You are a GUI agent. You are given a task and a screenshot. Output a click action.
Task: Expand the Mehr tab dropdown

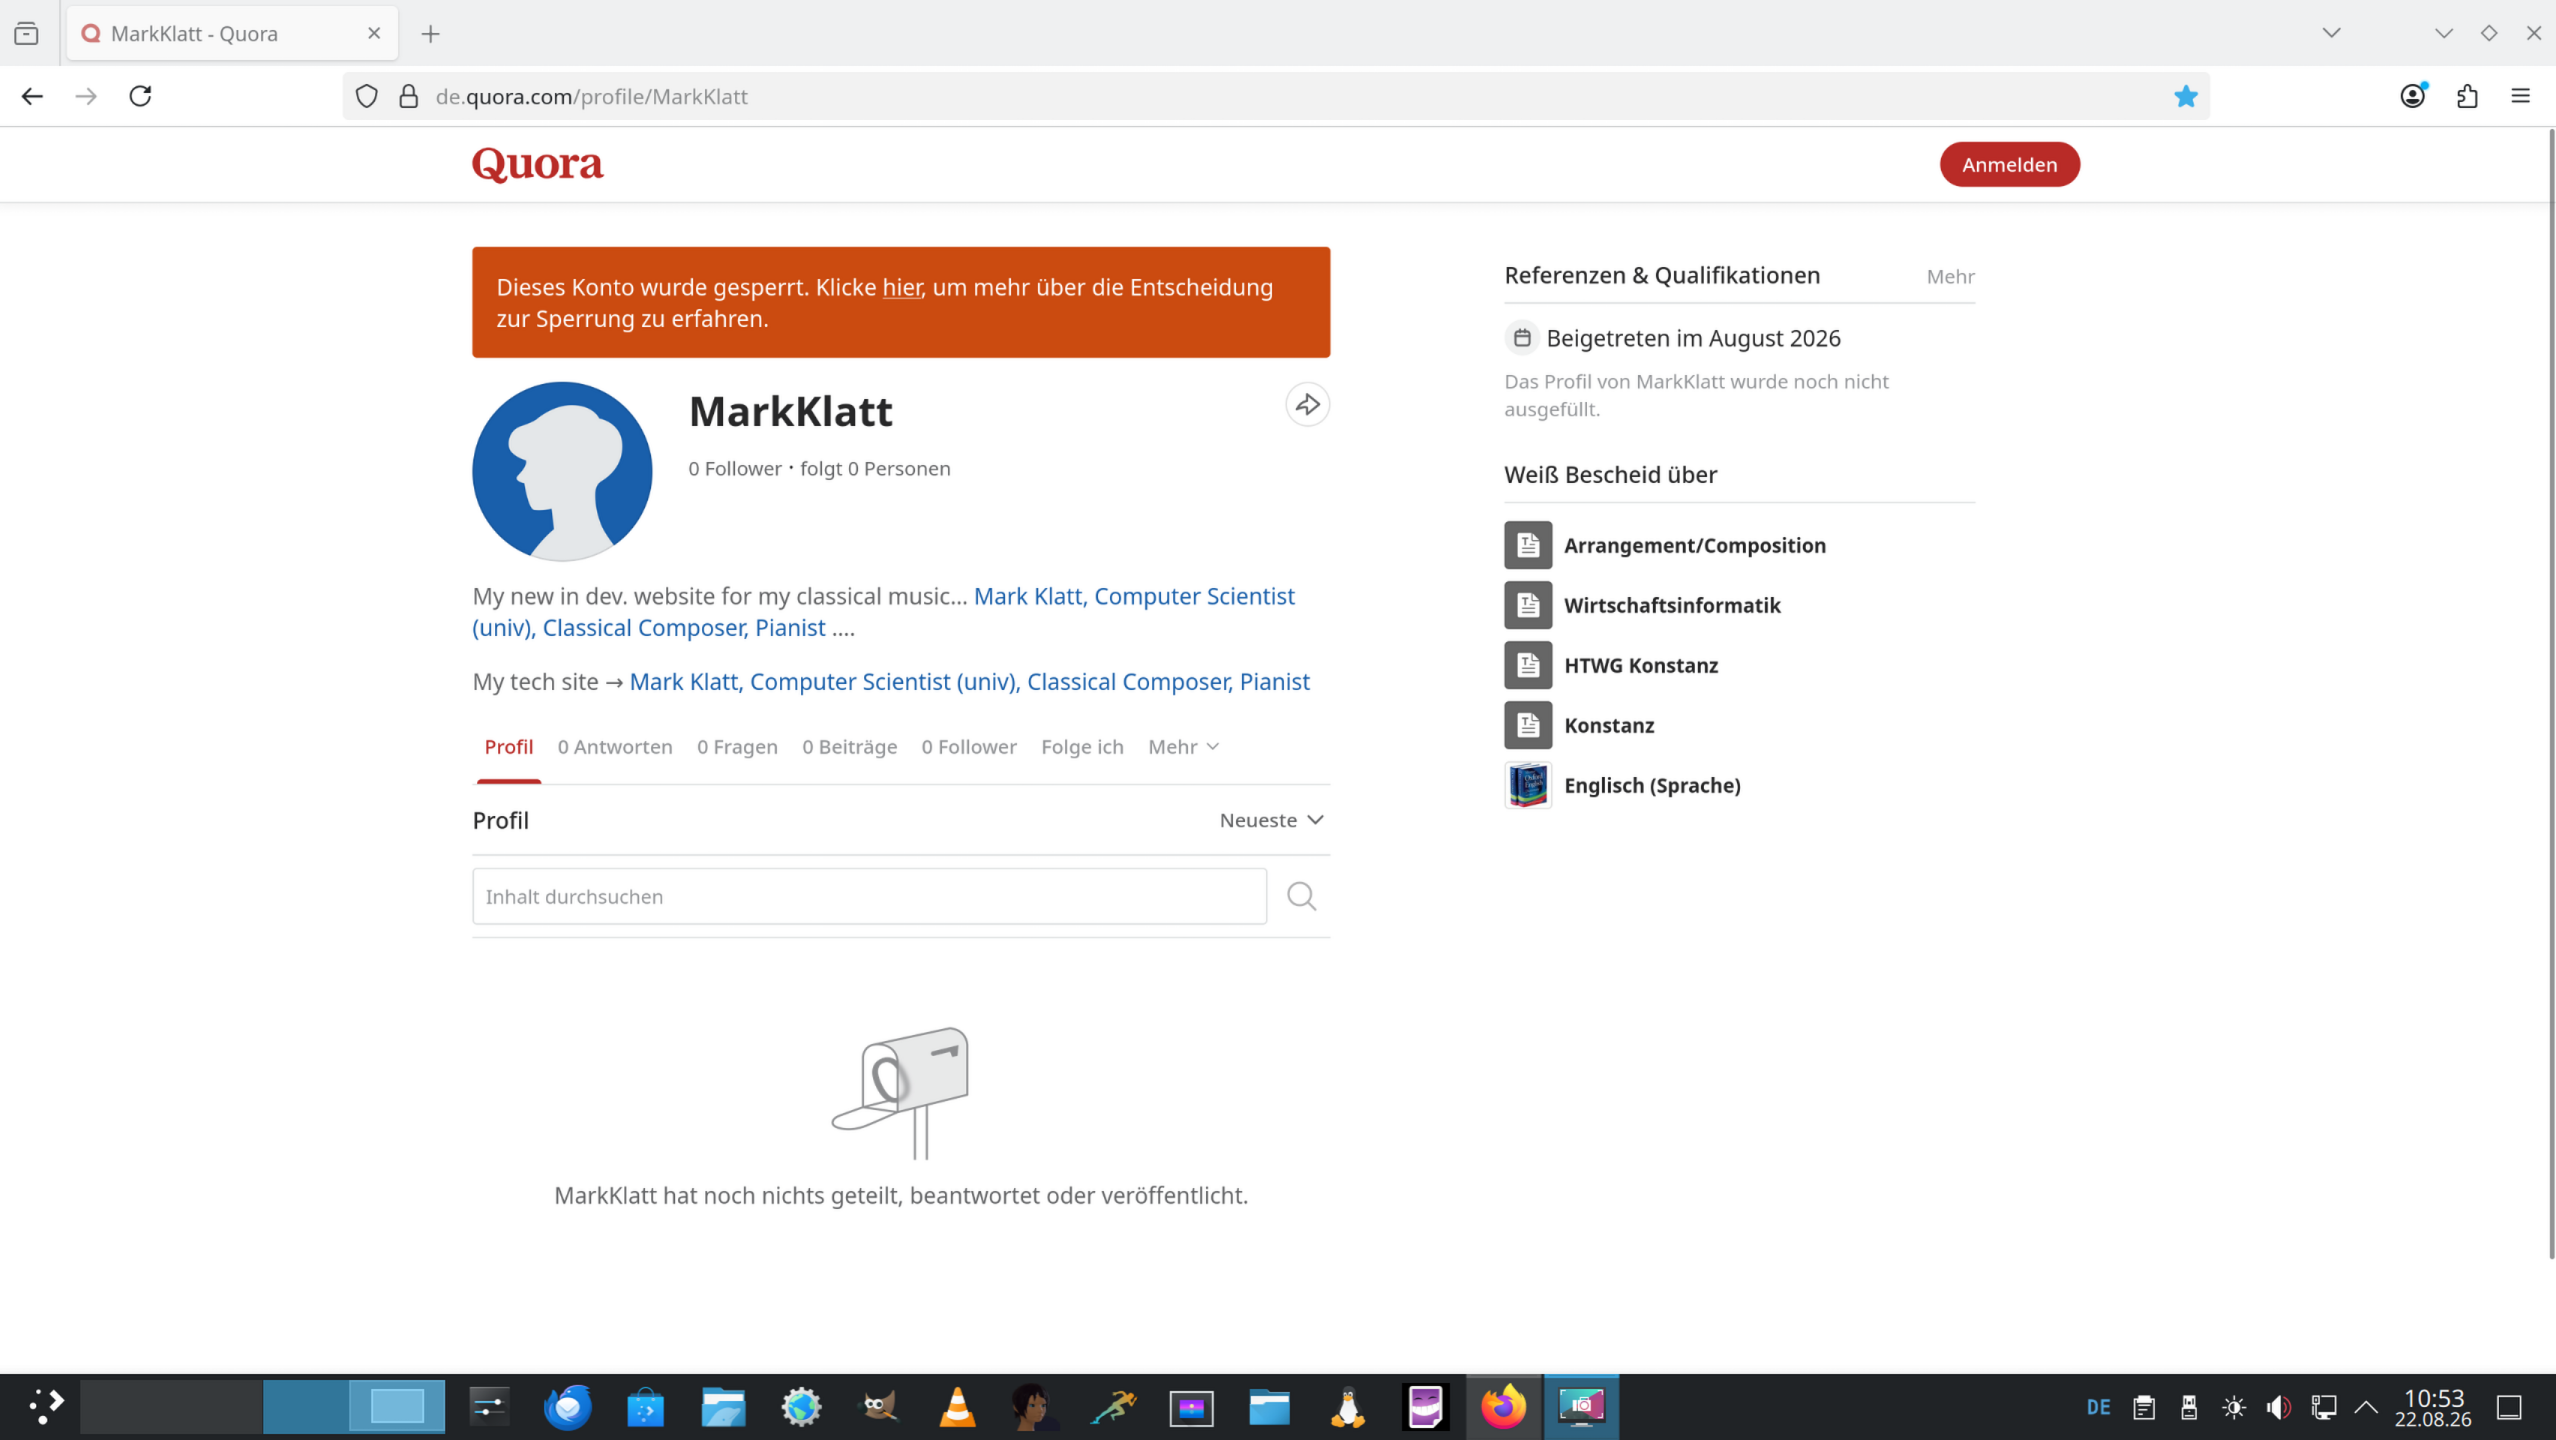click(1184, 747)
